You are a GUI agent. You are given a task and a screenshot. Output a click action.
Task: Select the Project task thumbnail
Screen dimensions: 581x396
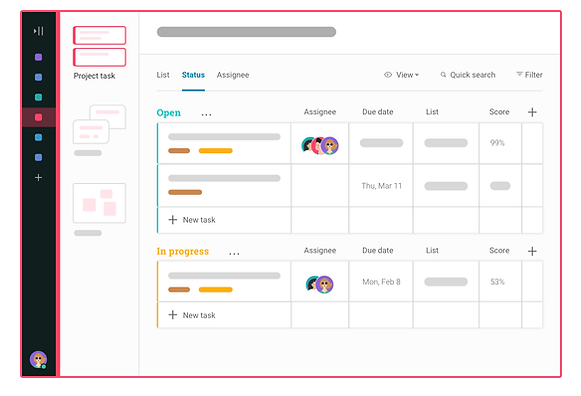pos(99,46)
